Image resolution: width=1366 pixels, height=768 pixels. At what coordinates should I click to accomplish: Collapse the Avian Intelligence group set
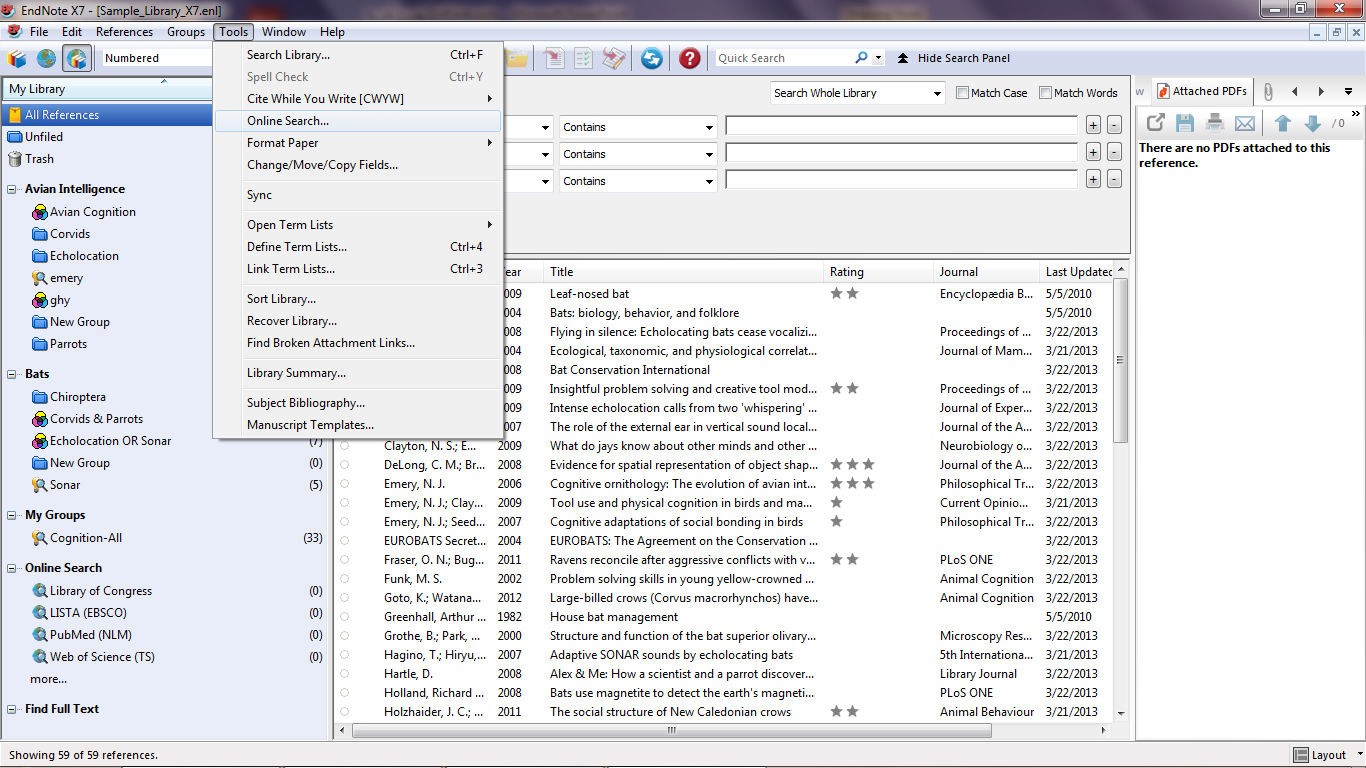[13, 189]
